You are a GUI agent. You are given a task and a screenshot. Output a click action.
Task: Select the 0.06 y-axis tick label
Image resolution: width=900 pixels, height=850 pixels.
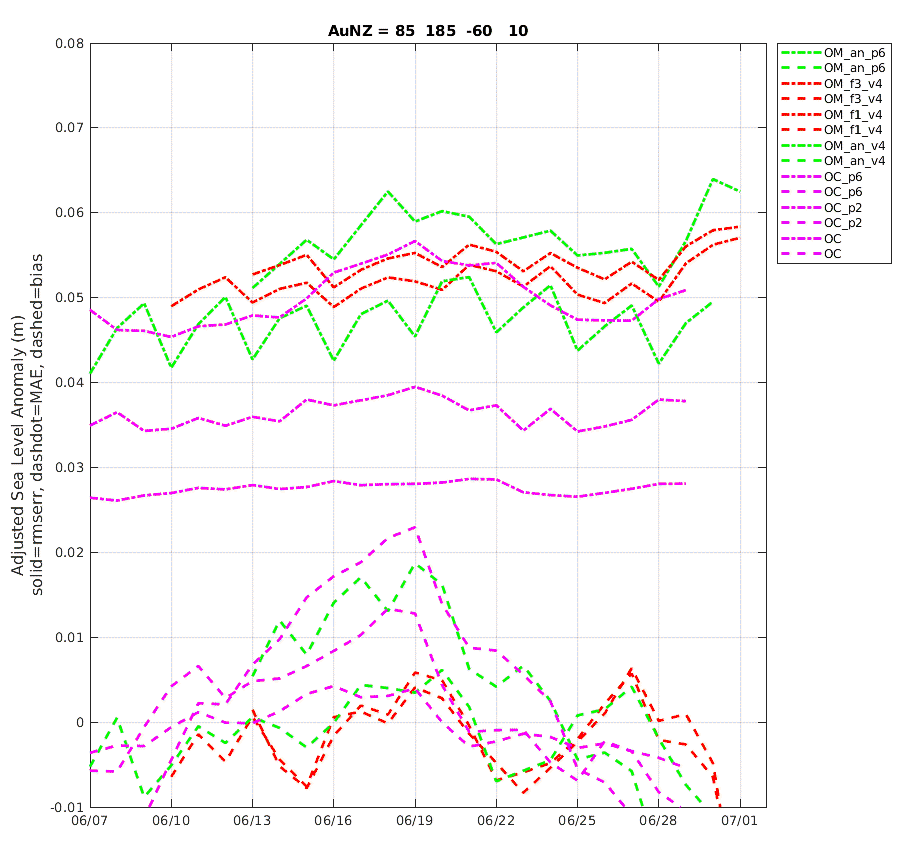click(x=69, y=212)
